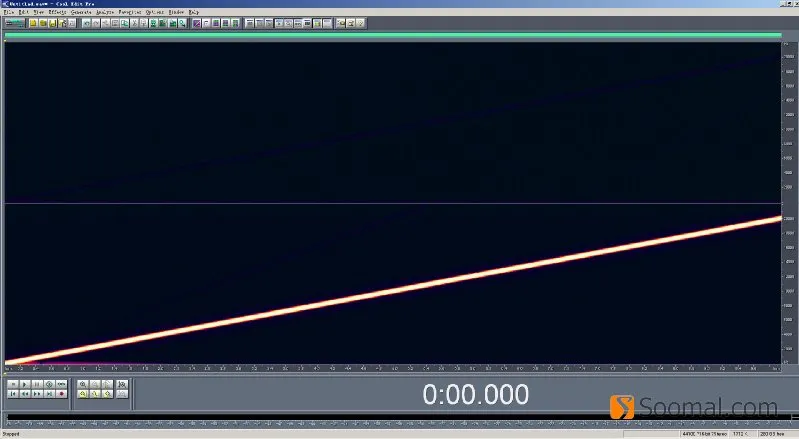This screenshot has height=439, width=799.
Task: Open the Options menu
Action: [x=154, y=12]
